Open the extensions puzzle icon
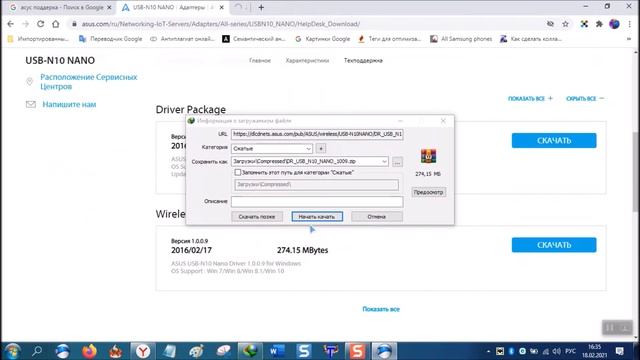 click(x=599, y=24)
